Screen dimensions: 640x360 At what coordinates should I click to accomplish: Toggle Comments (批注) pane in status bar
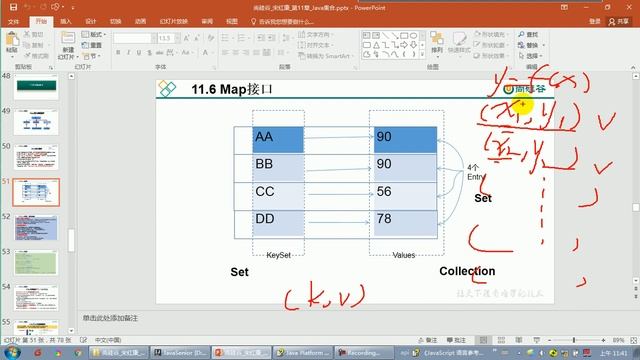pyautogui.click(x=456, y=340)
